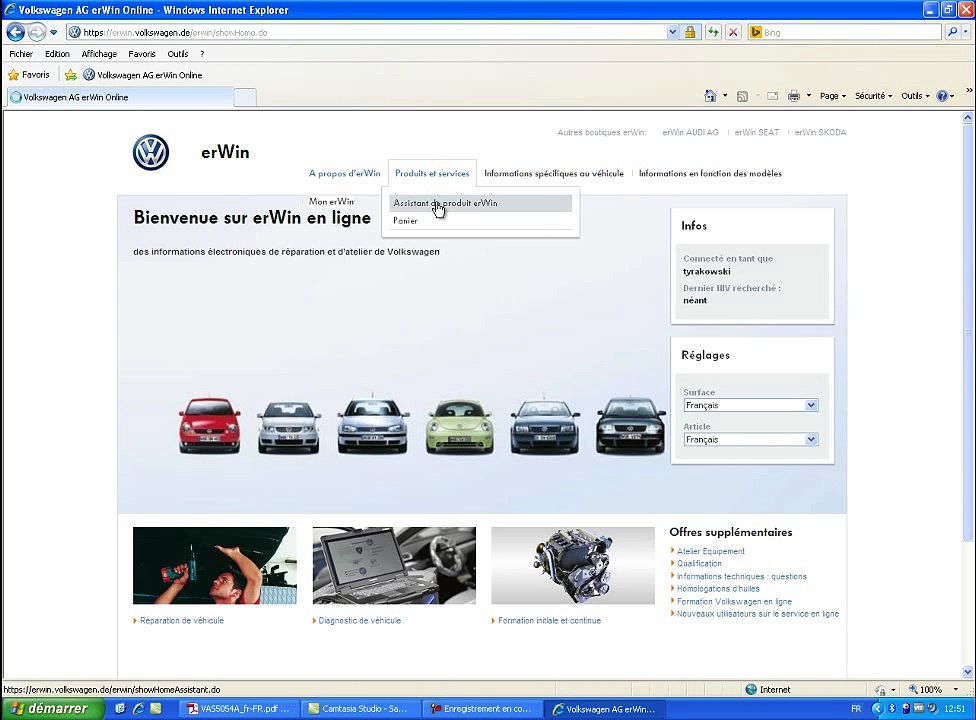Viewport: 976px width, 720px height.
Task: Open the Page command dropdown
Action: (x=833, y=96)
